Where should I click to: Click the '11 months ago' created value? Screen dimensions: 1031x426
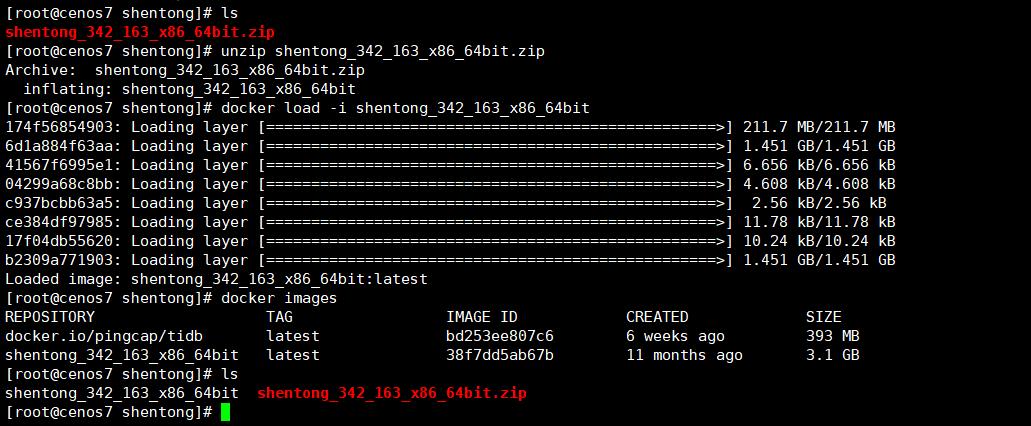pos(684,355)
